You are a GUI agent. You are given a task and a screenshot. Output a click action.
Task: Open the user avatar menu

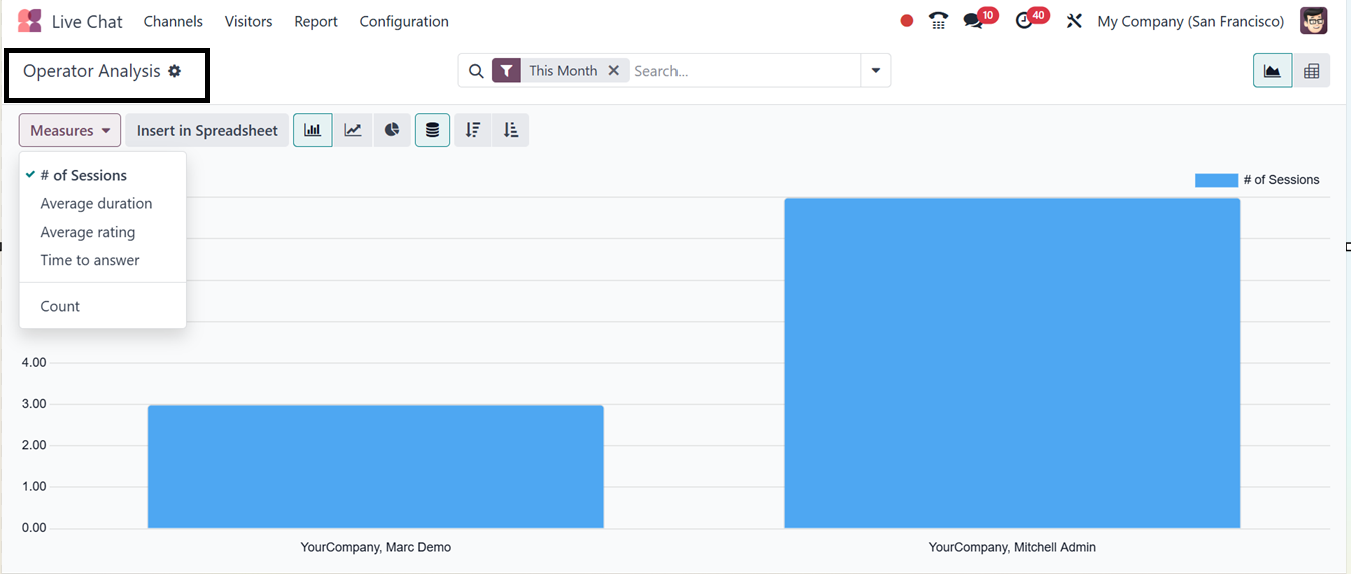1314,21
